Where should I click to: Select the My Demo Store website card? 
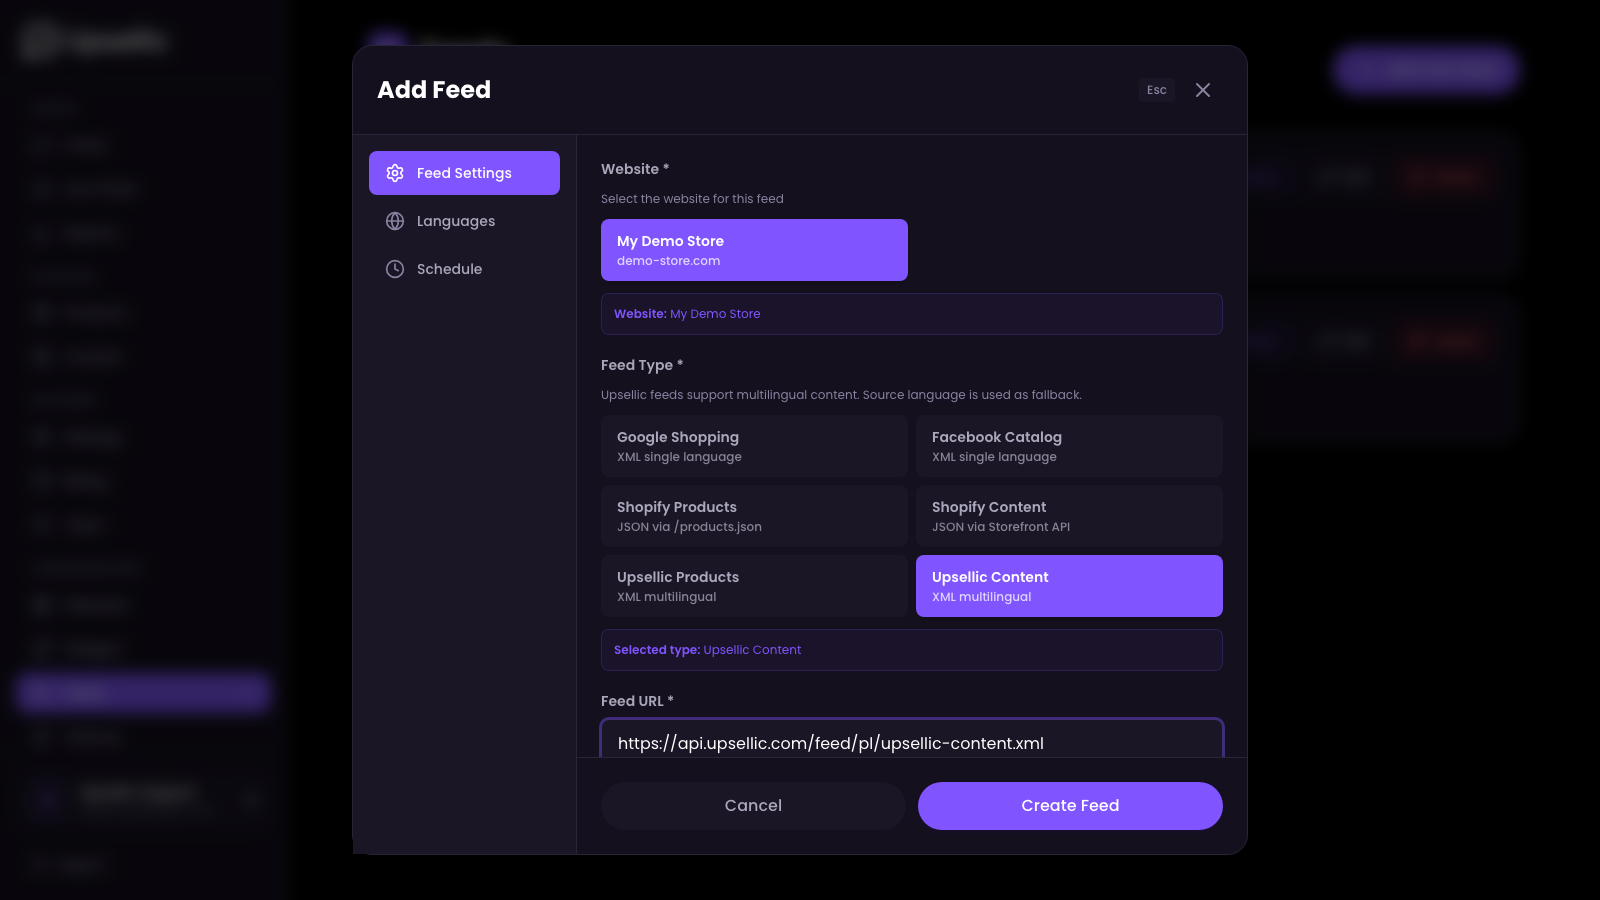tap(754, 250)
